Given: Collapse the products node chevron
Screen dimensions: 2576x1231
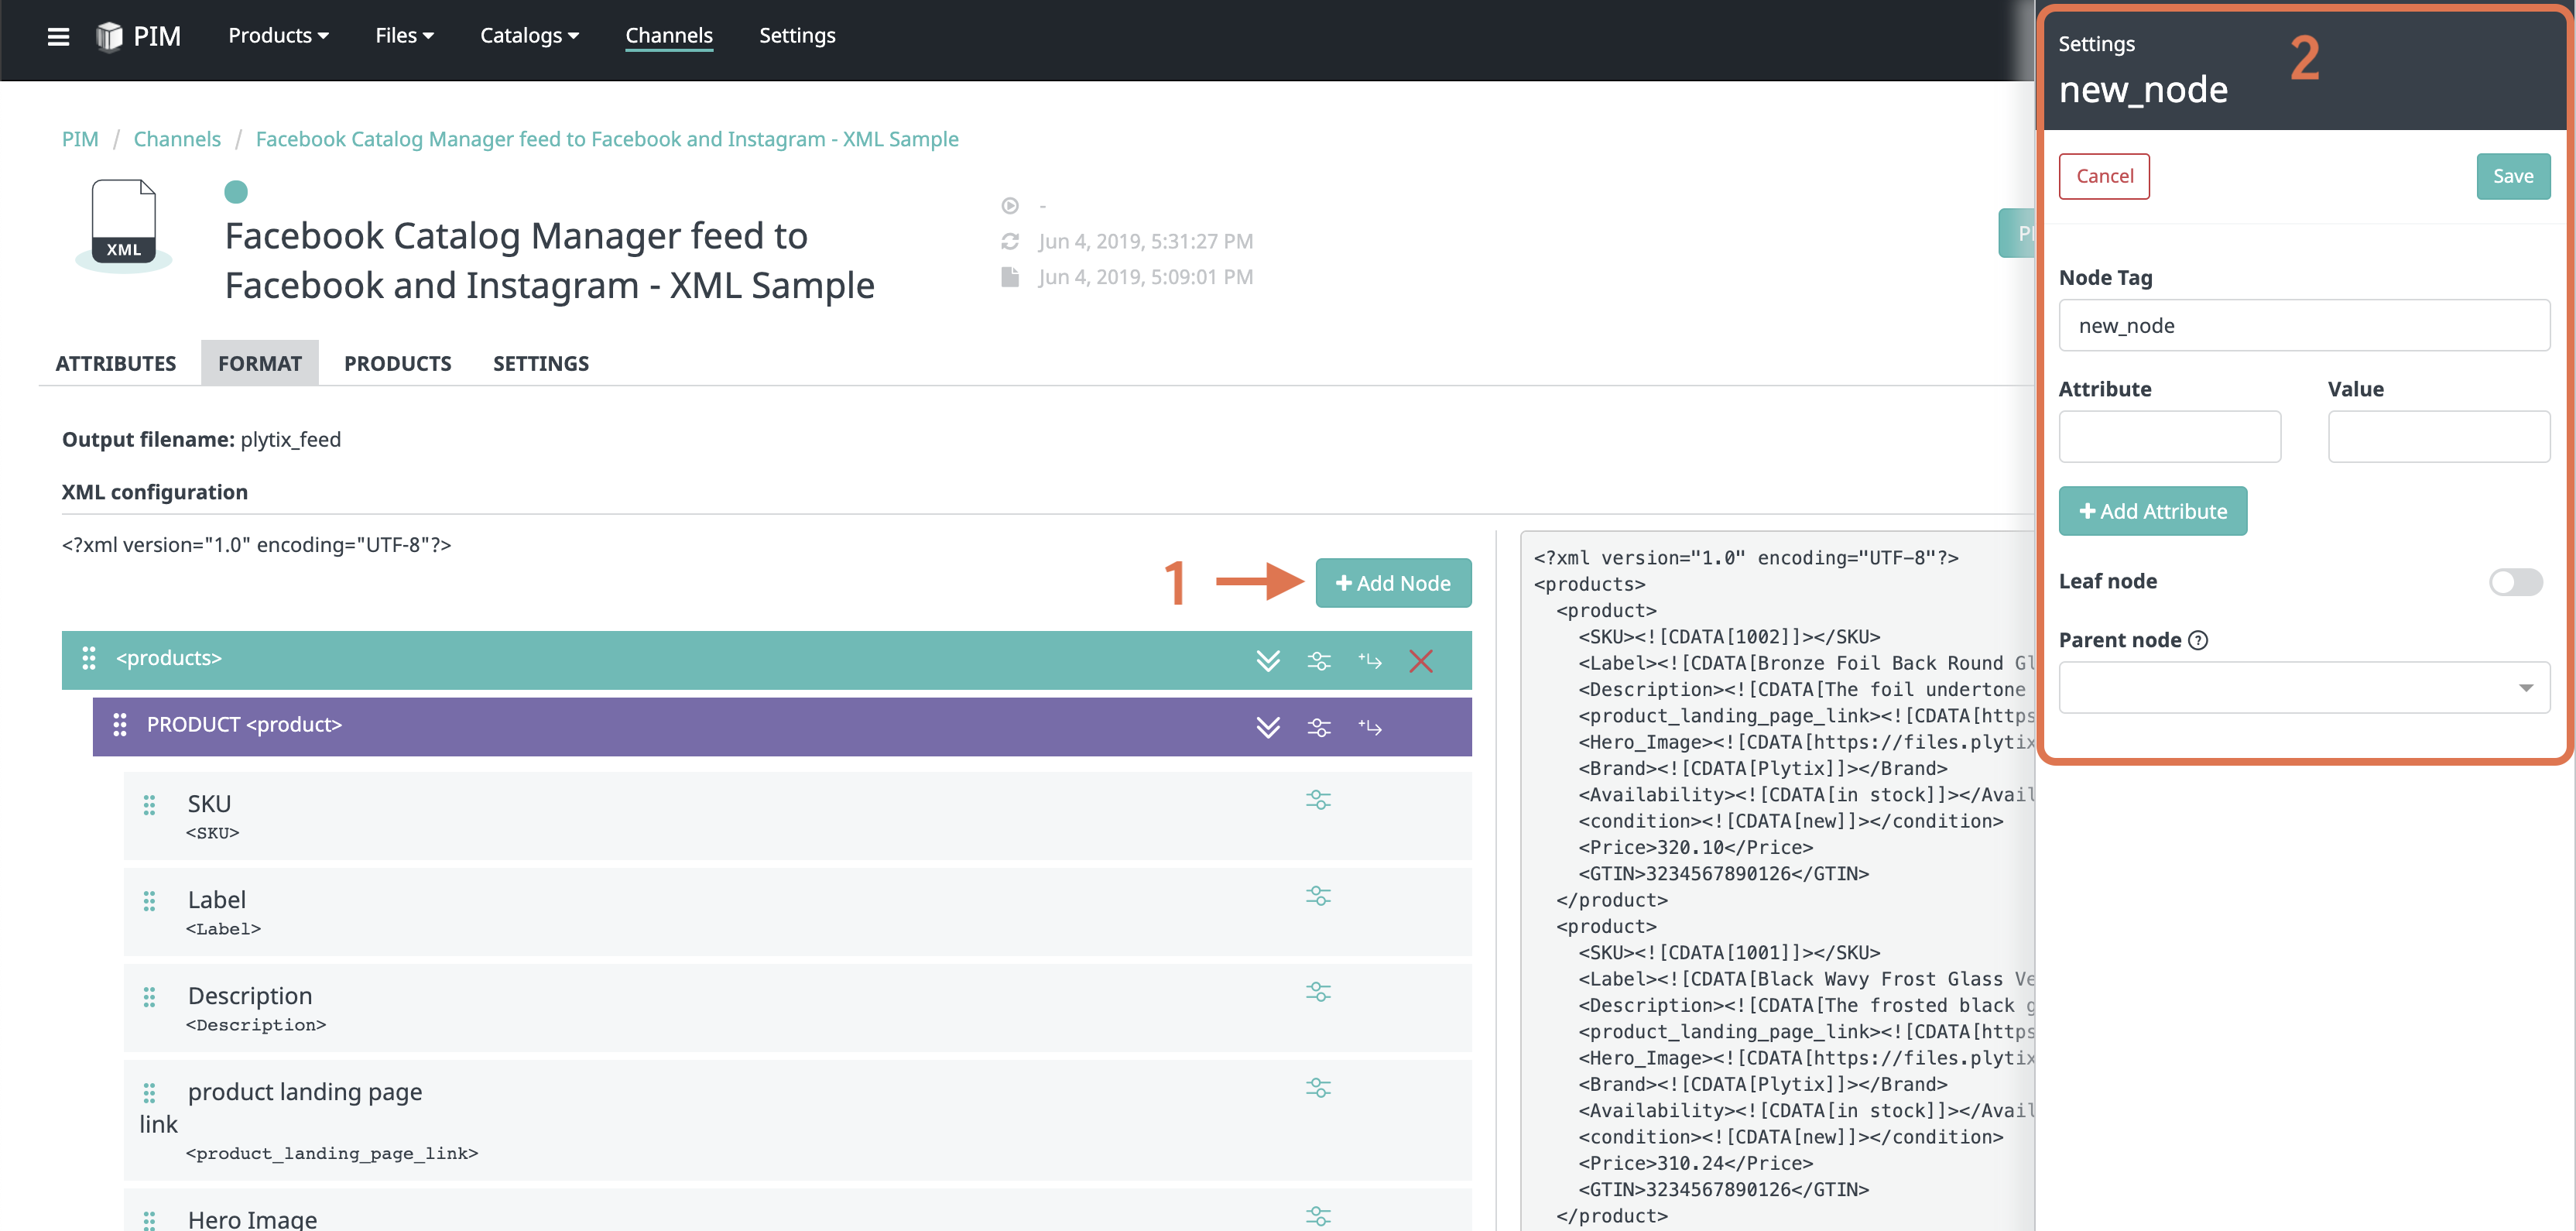Looking at the screenshot, I should tap(1268, 661).
